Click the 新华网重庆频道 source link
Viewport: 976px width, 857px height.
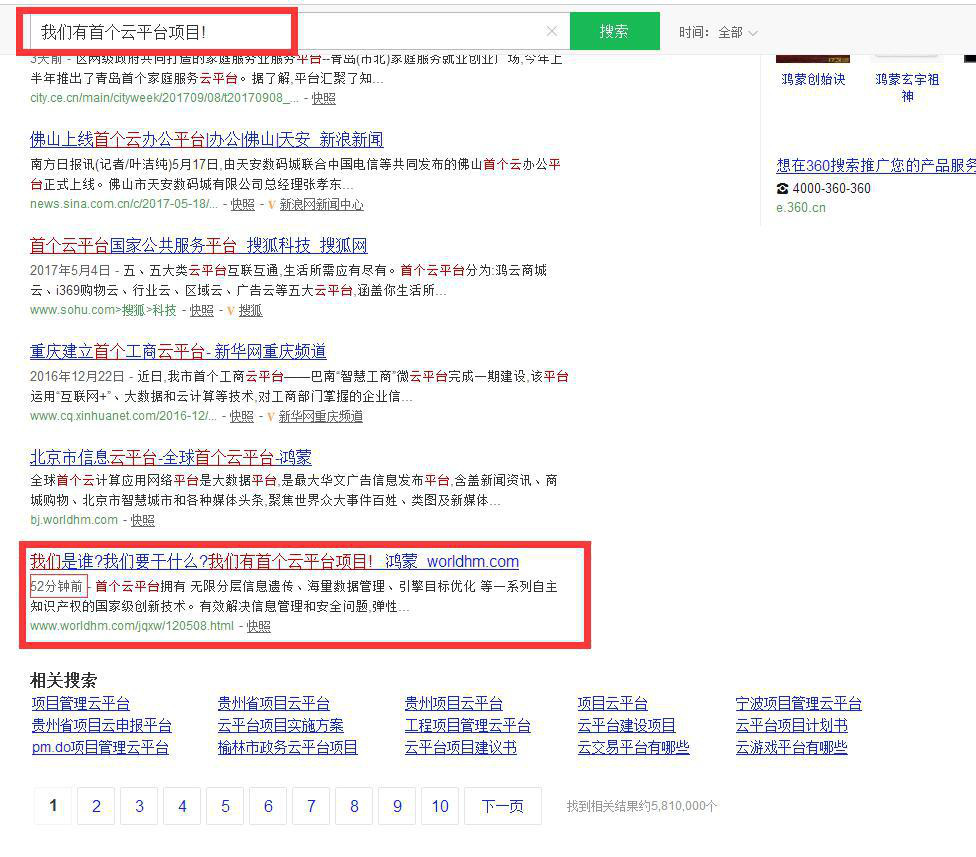(x=321, y=416)
